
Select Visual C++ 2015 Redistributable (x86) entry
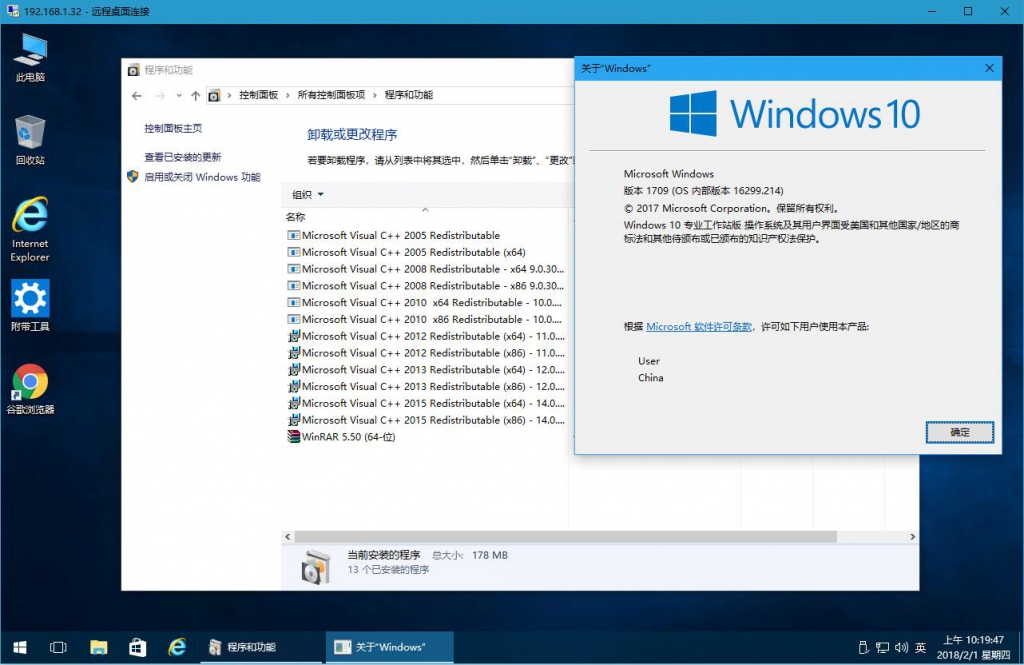tap(426, 420)
